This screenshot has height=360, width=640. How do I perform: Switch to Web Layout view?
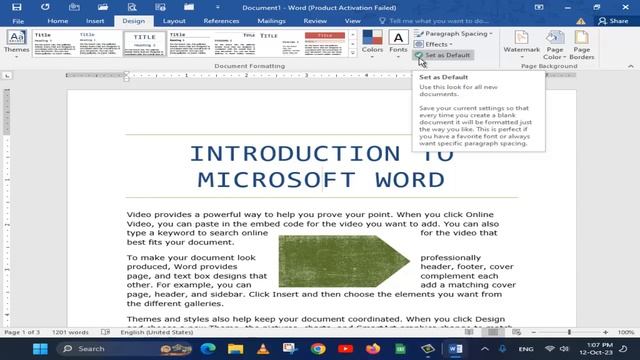[x=516, y=332]
